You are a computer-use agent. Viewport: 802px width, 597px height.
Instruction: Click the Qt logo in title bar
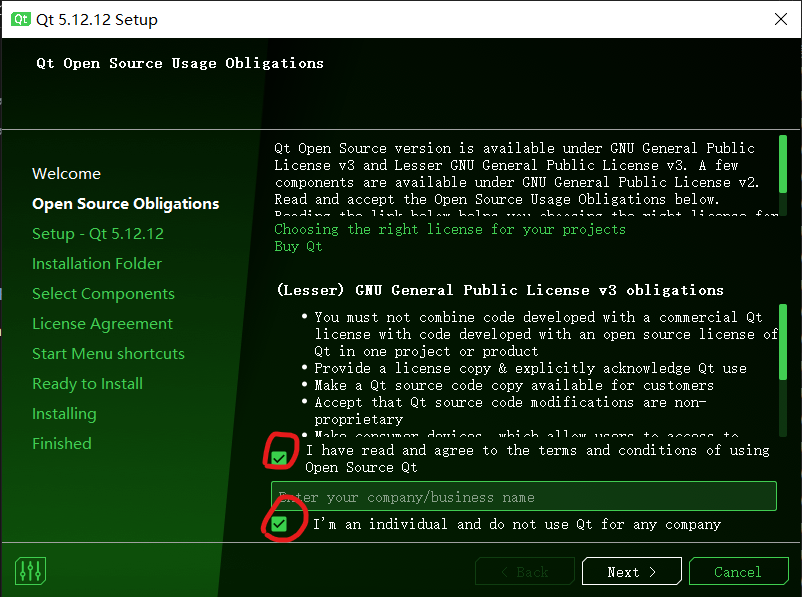tap(21, 19)
